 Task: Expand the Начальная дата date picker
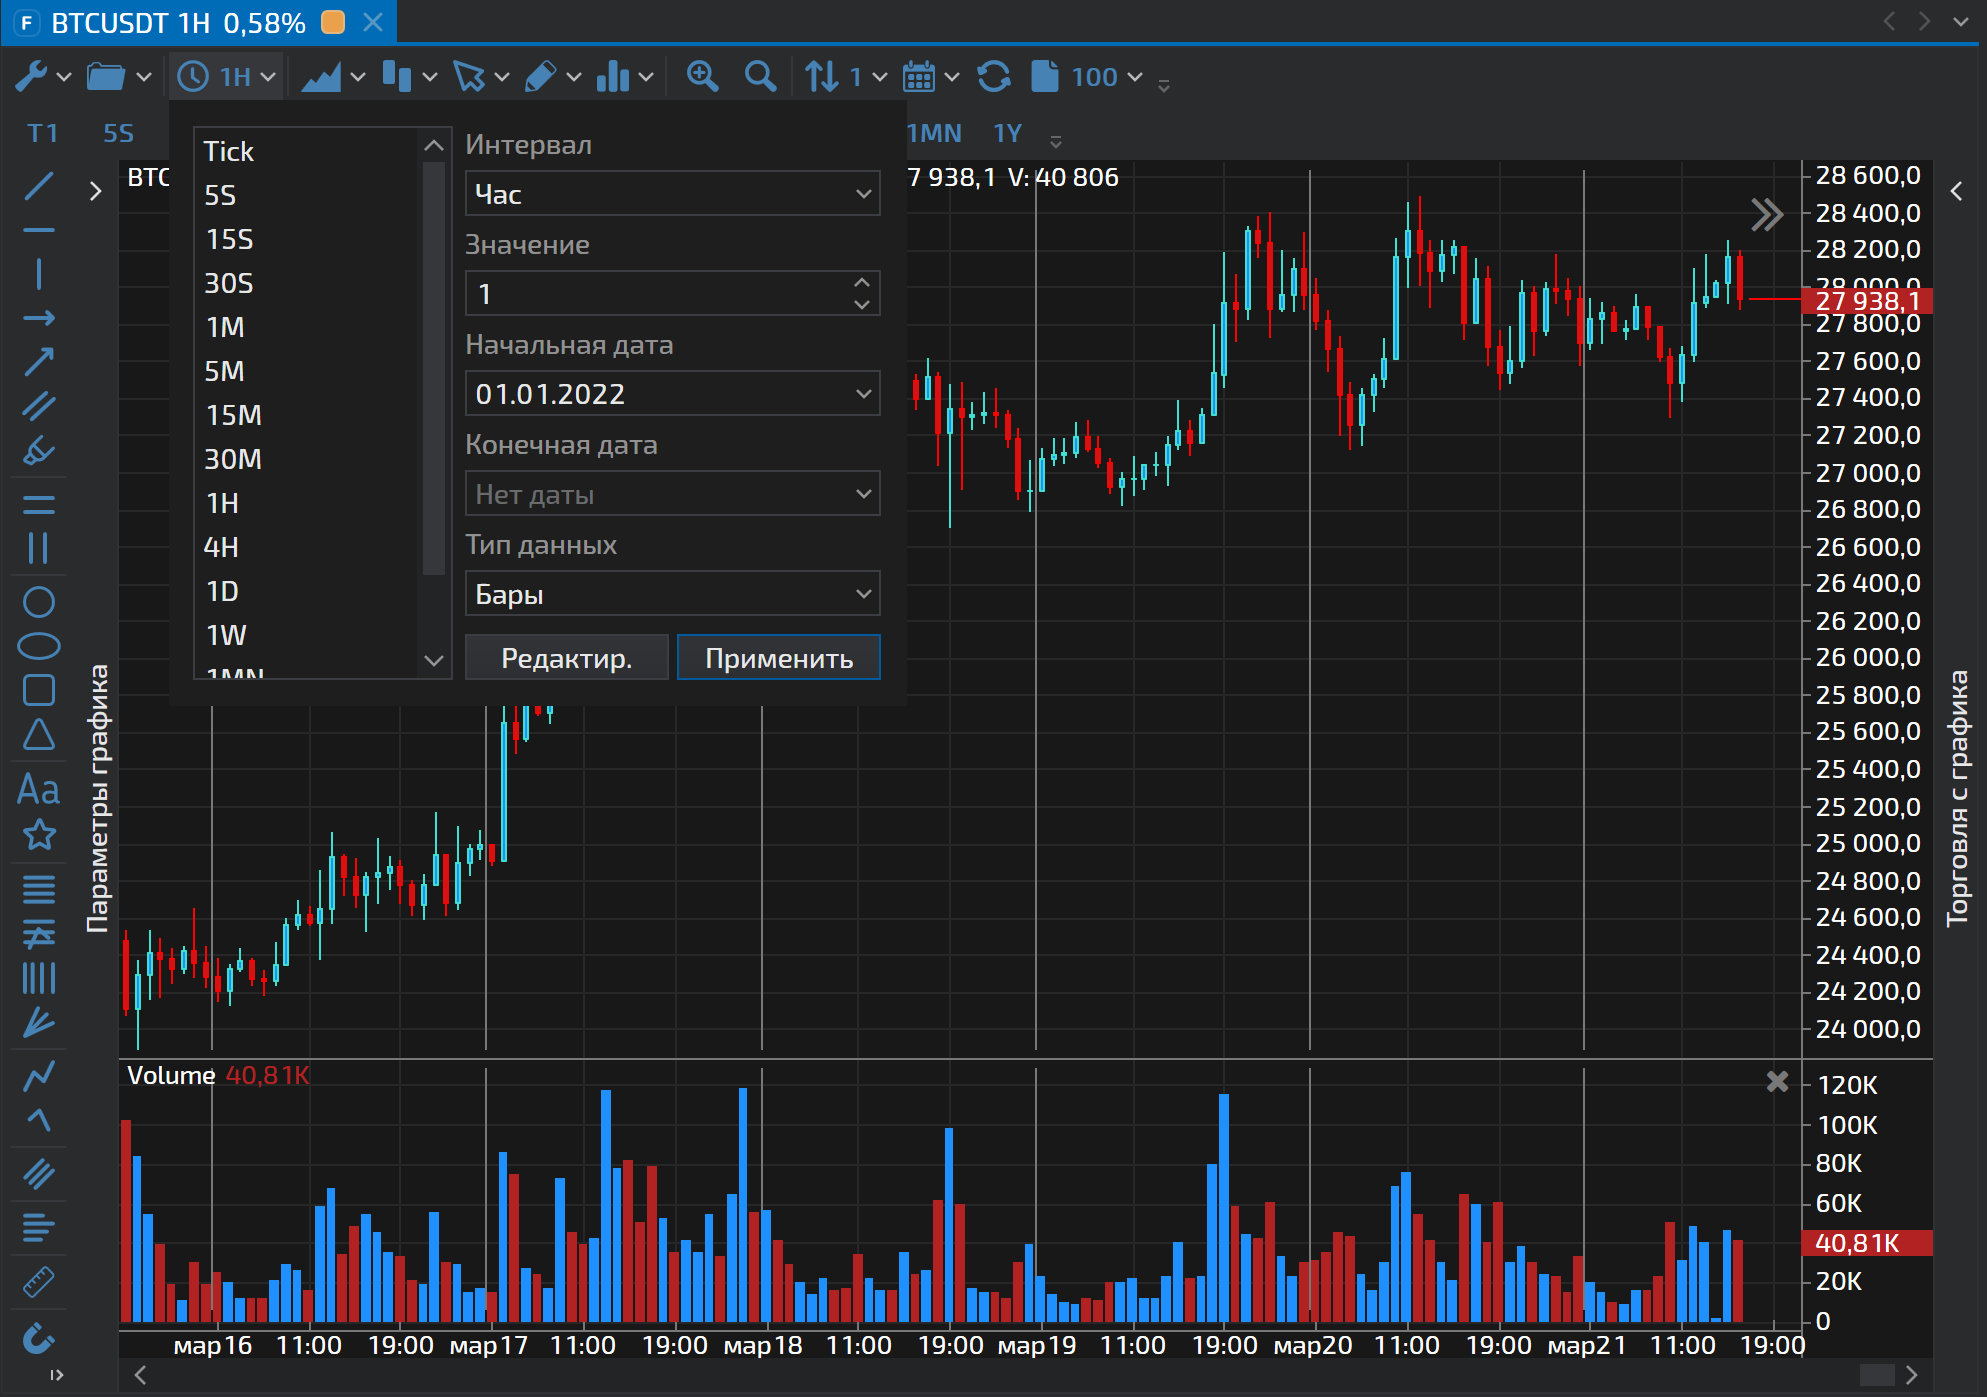click(x=863, y=394)
